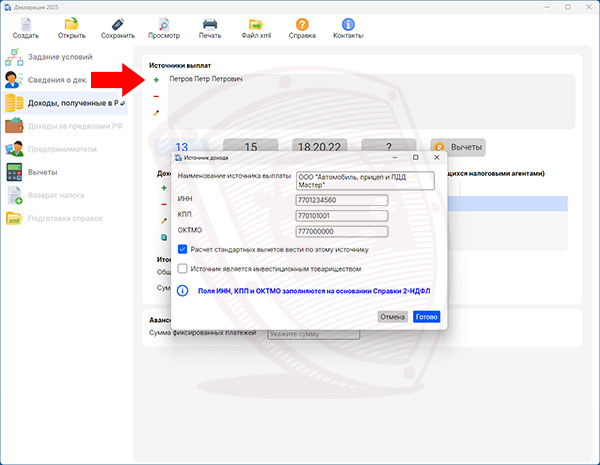Open the Контакты toolbar icon
The height and width of the screenshot is (465, 600).
[348, 25]
